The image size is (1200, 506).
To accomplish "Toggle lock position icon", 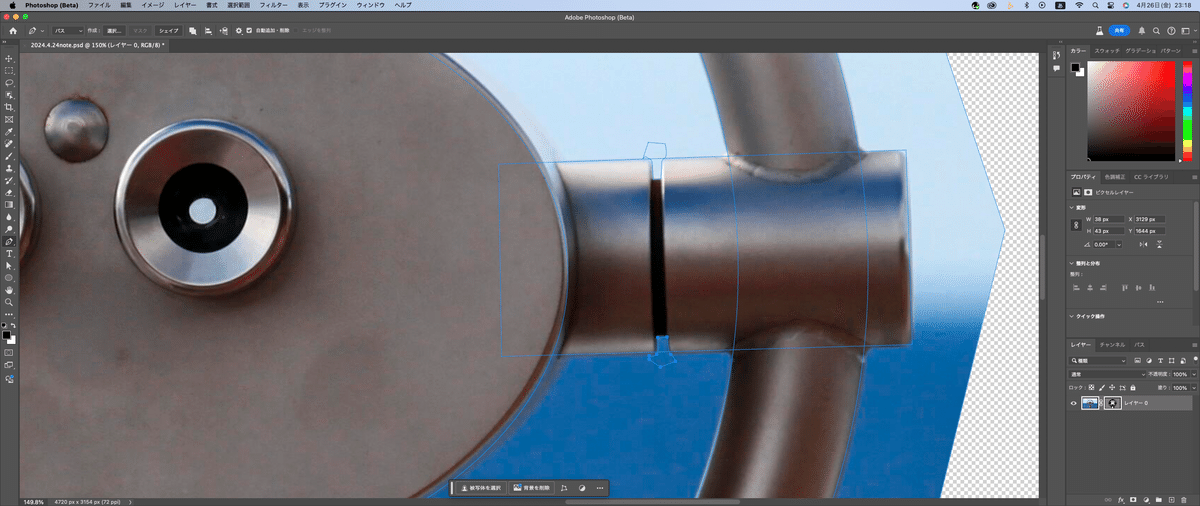I will [1112, 388].
